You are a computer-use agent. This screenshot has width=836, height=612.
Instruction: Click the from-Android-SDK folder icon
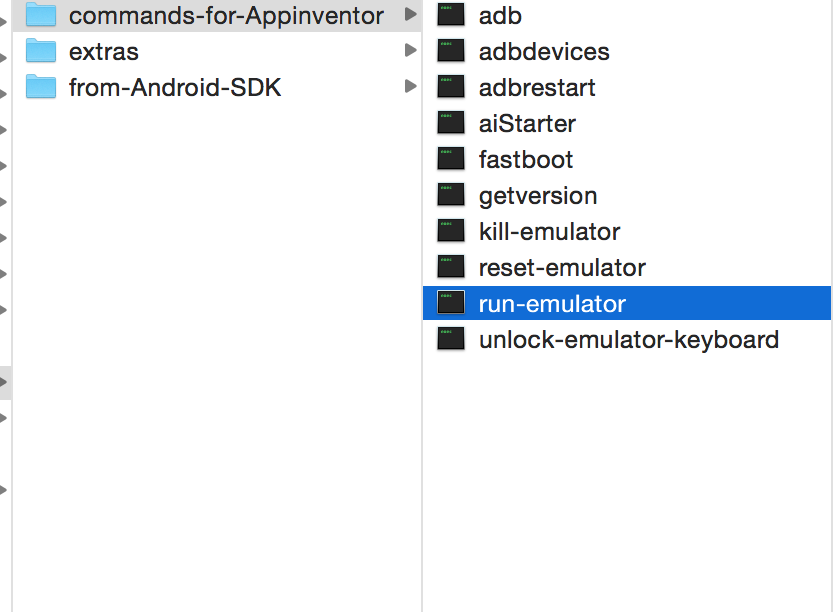(x=41, y=86)
